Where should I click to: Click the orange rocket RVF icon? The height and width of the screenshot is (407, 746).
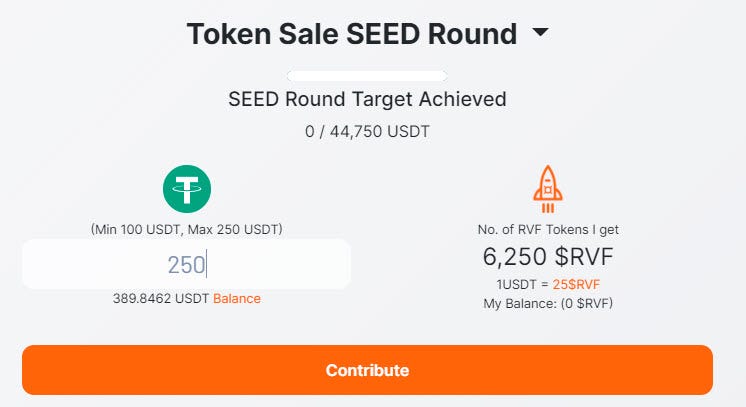(x=548, y=189)
